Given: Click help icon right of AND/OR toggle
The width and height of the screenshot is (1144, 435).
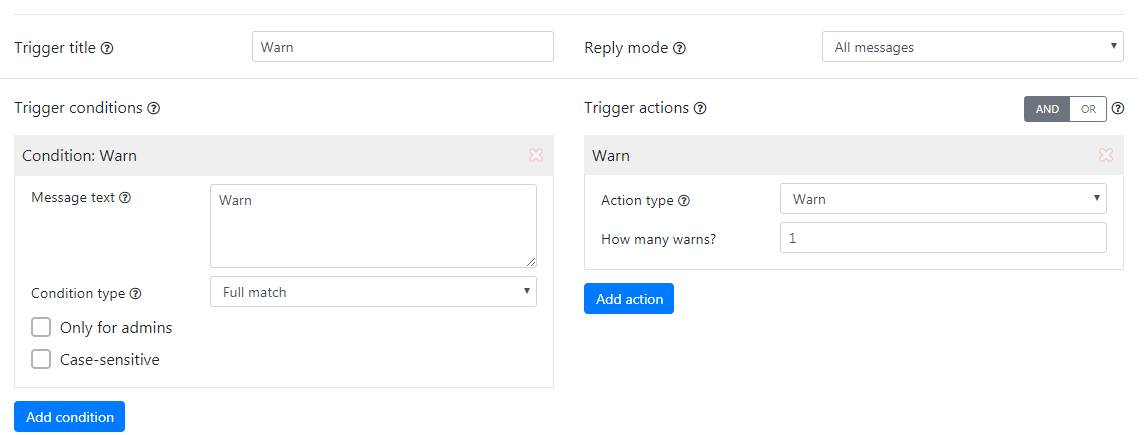Looking at the screenshot, I should click(1118, 109).
